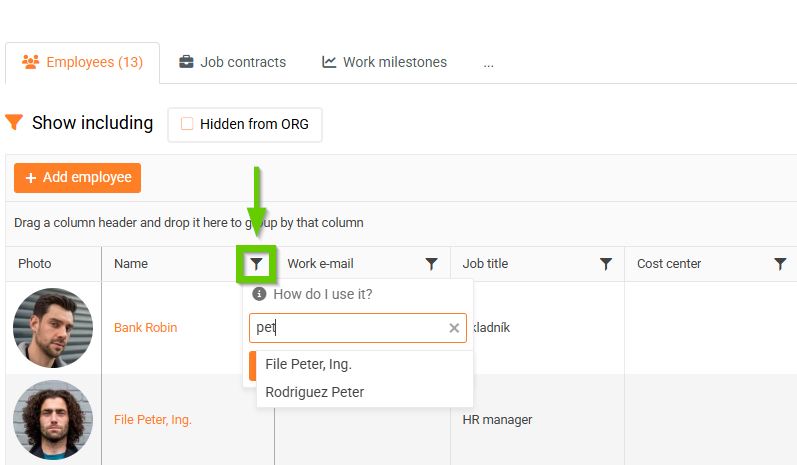This screenshot has width=797, height=465.
Task: Select 'File Peter, Ing.' from suggestions
Action: (x=309, y=364)
